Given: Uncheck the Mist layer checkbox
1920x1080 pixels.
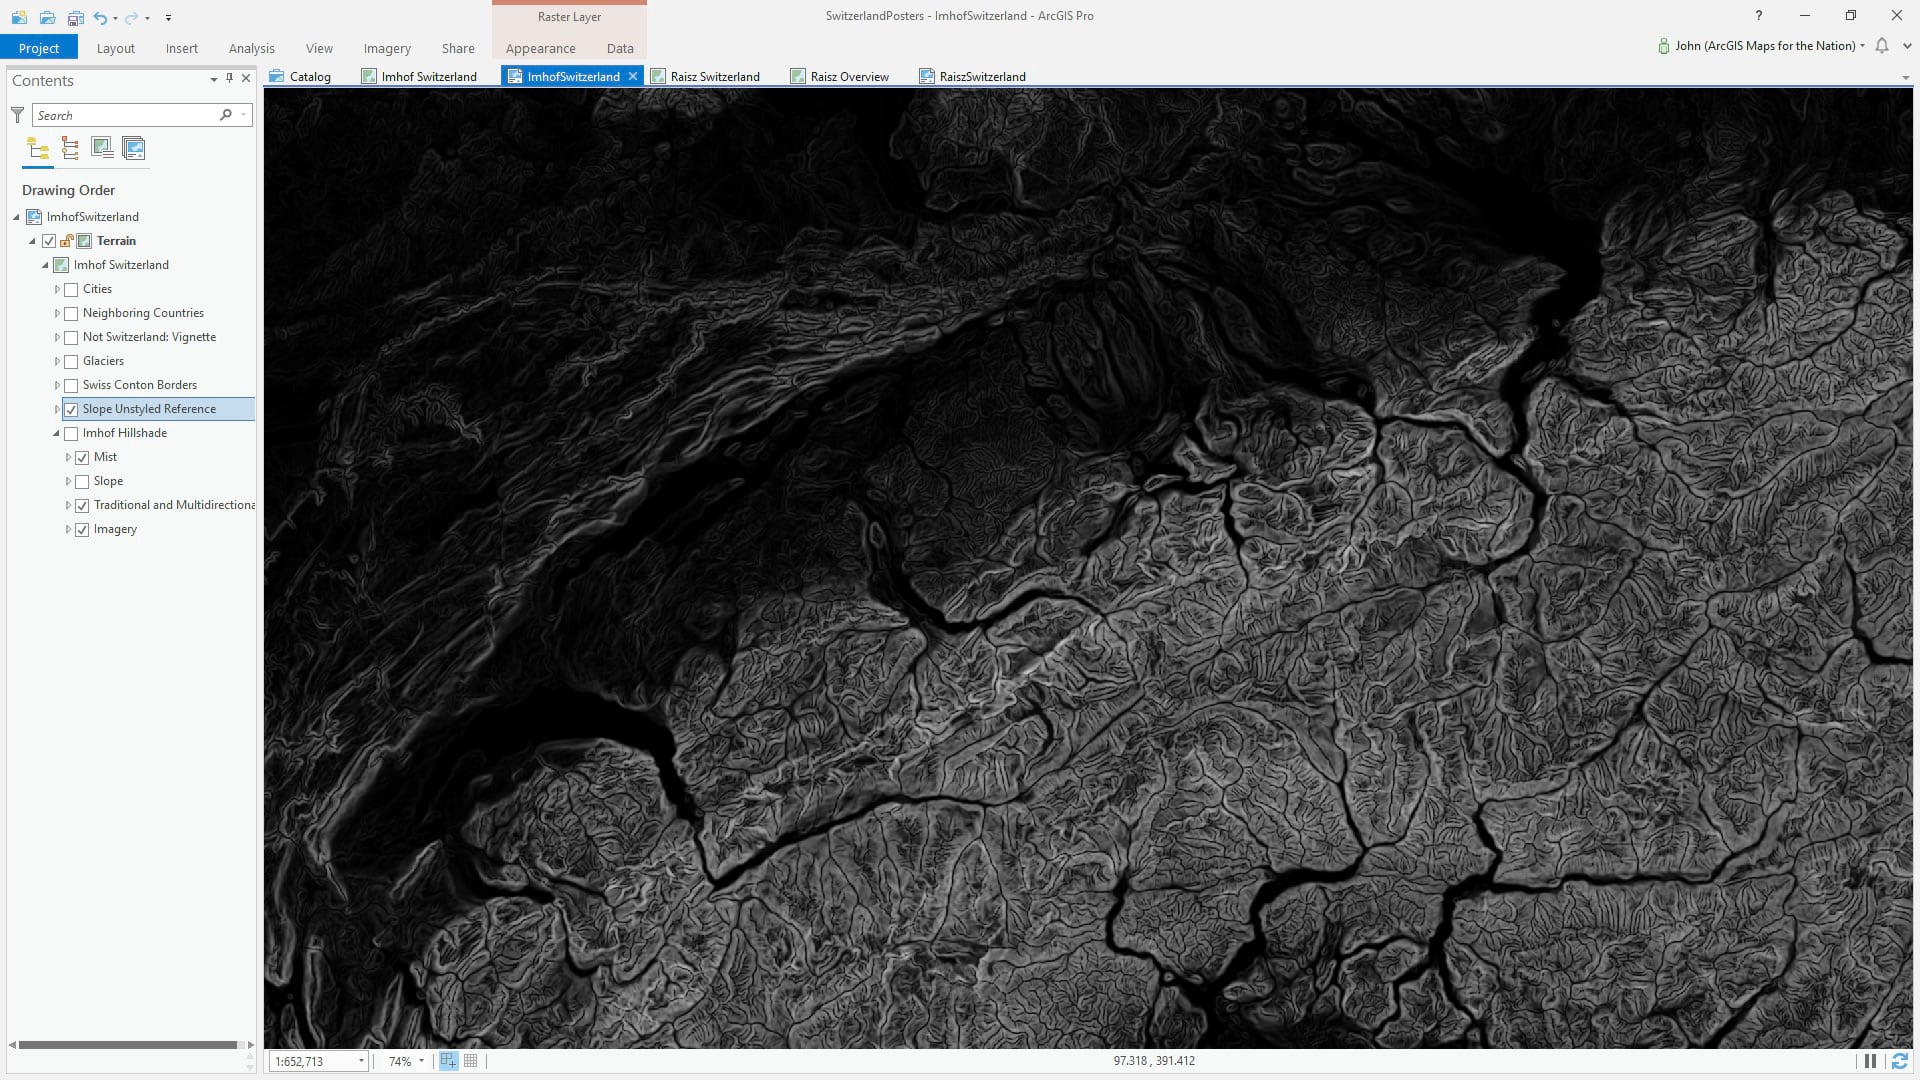Looking at the screenshot, I should coord(82,457).
